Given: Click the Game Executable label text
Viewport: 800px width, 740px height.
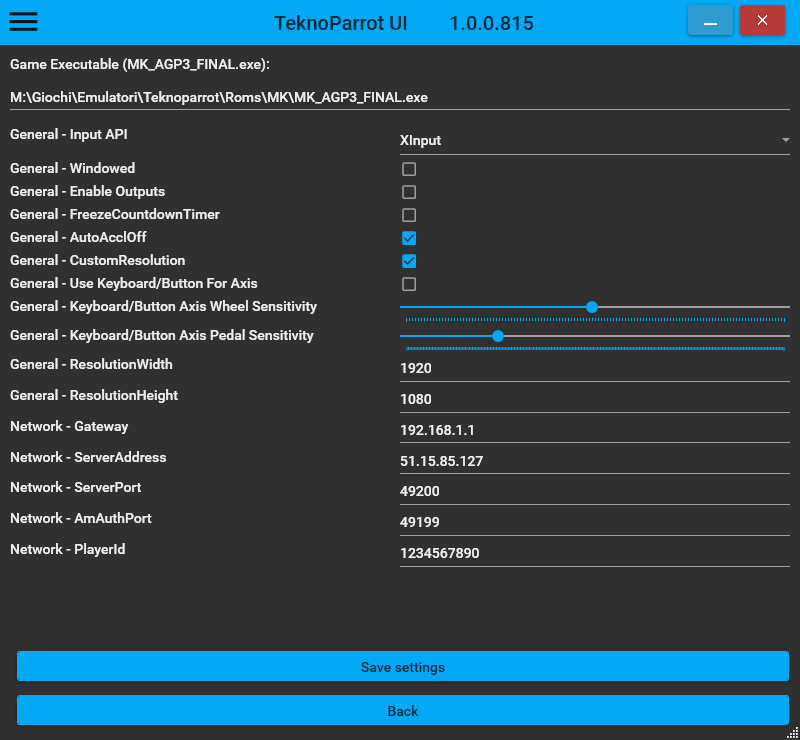Looking at the screenshot, I should pyautogui.click(x=140, y=65).
